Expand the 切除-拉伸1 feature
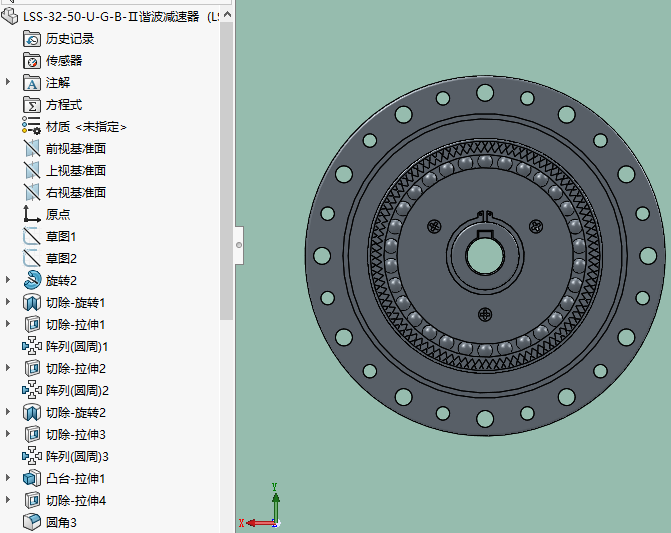671x533 pixels. click(8, 323)
